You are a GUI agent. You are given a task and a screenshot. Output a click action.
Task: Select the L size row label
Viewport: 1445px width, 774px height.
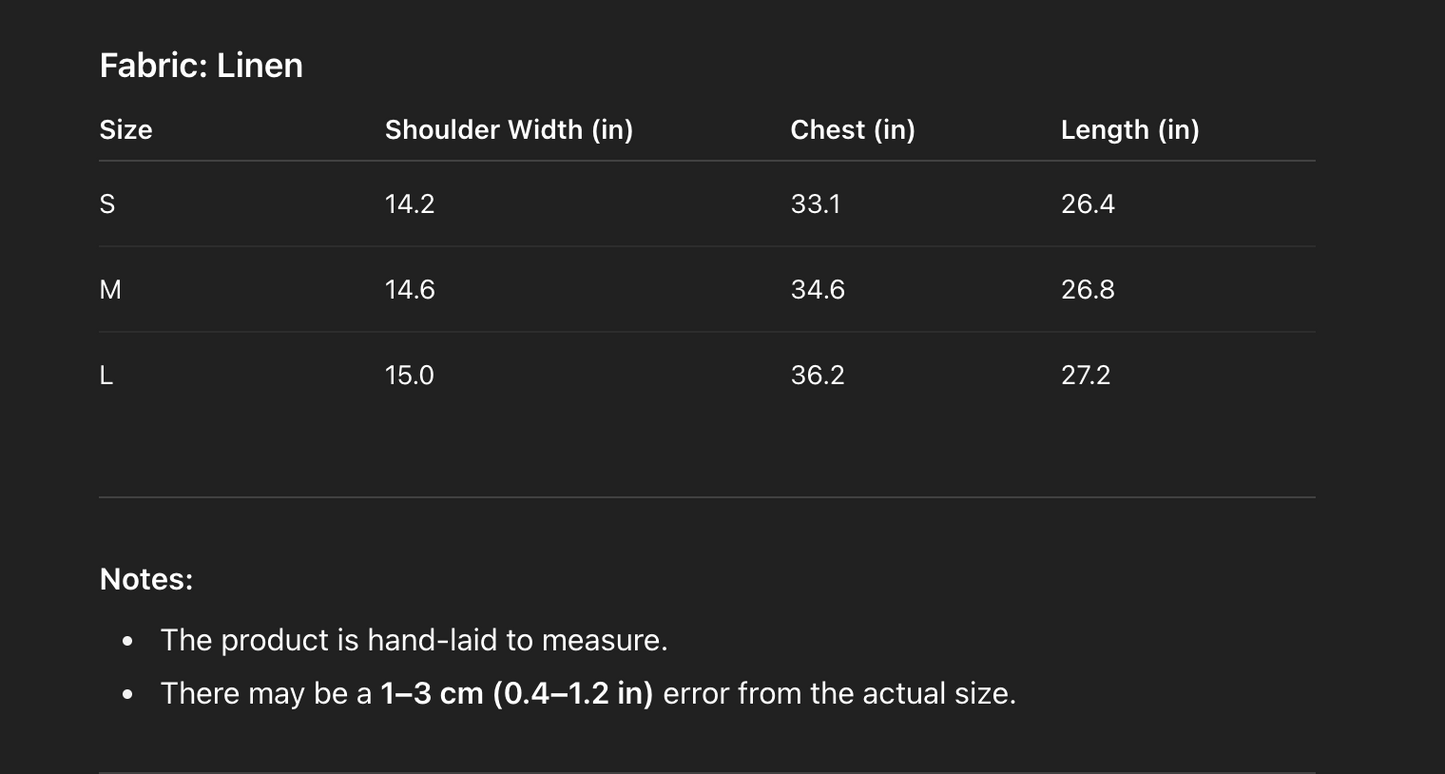tap(106, 376)
